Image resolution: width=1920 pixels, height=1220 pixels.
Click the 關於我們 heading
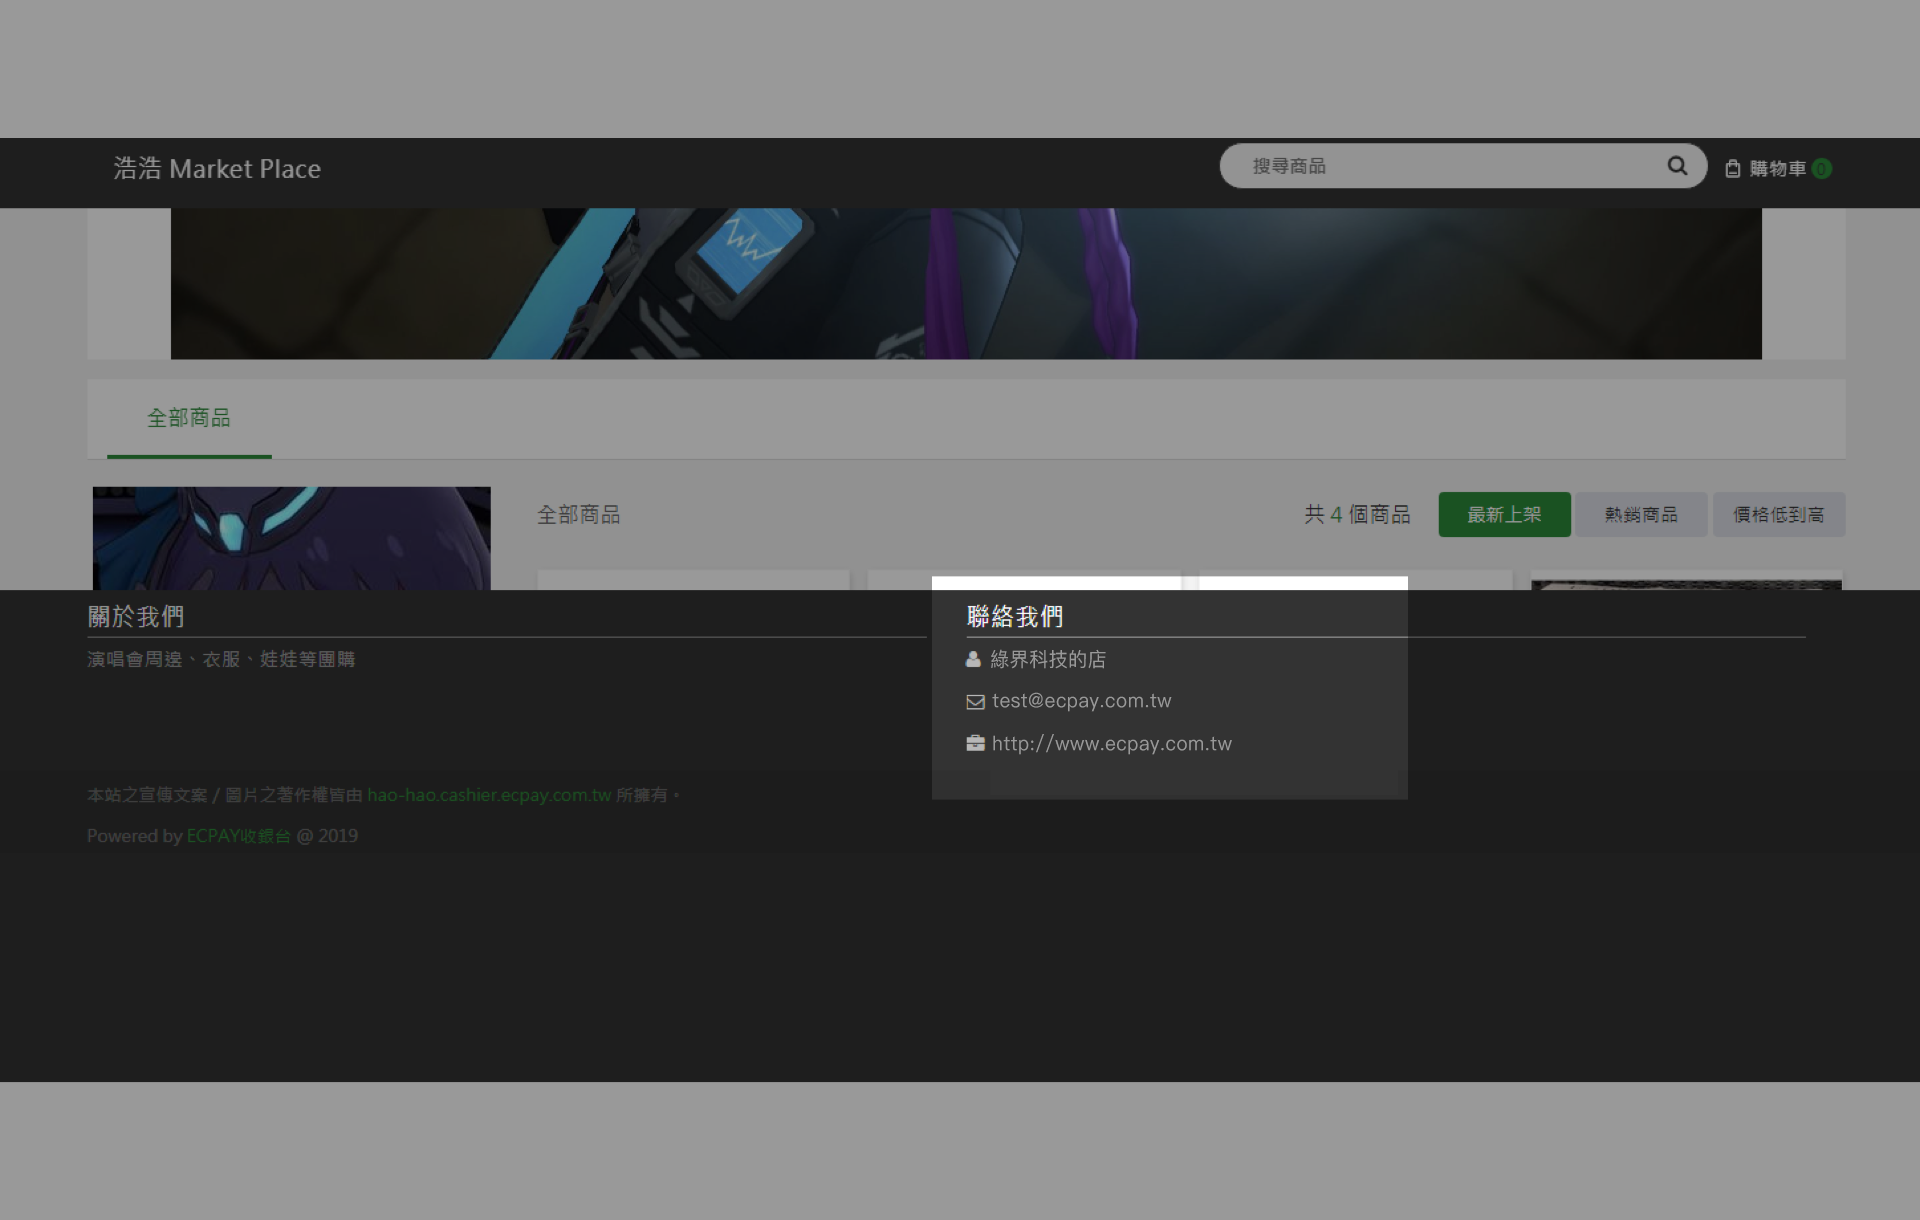[x=136, y=616]
